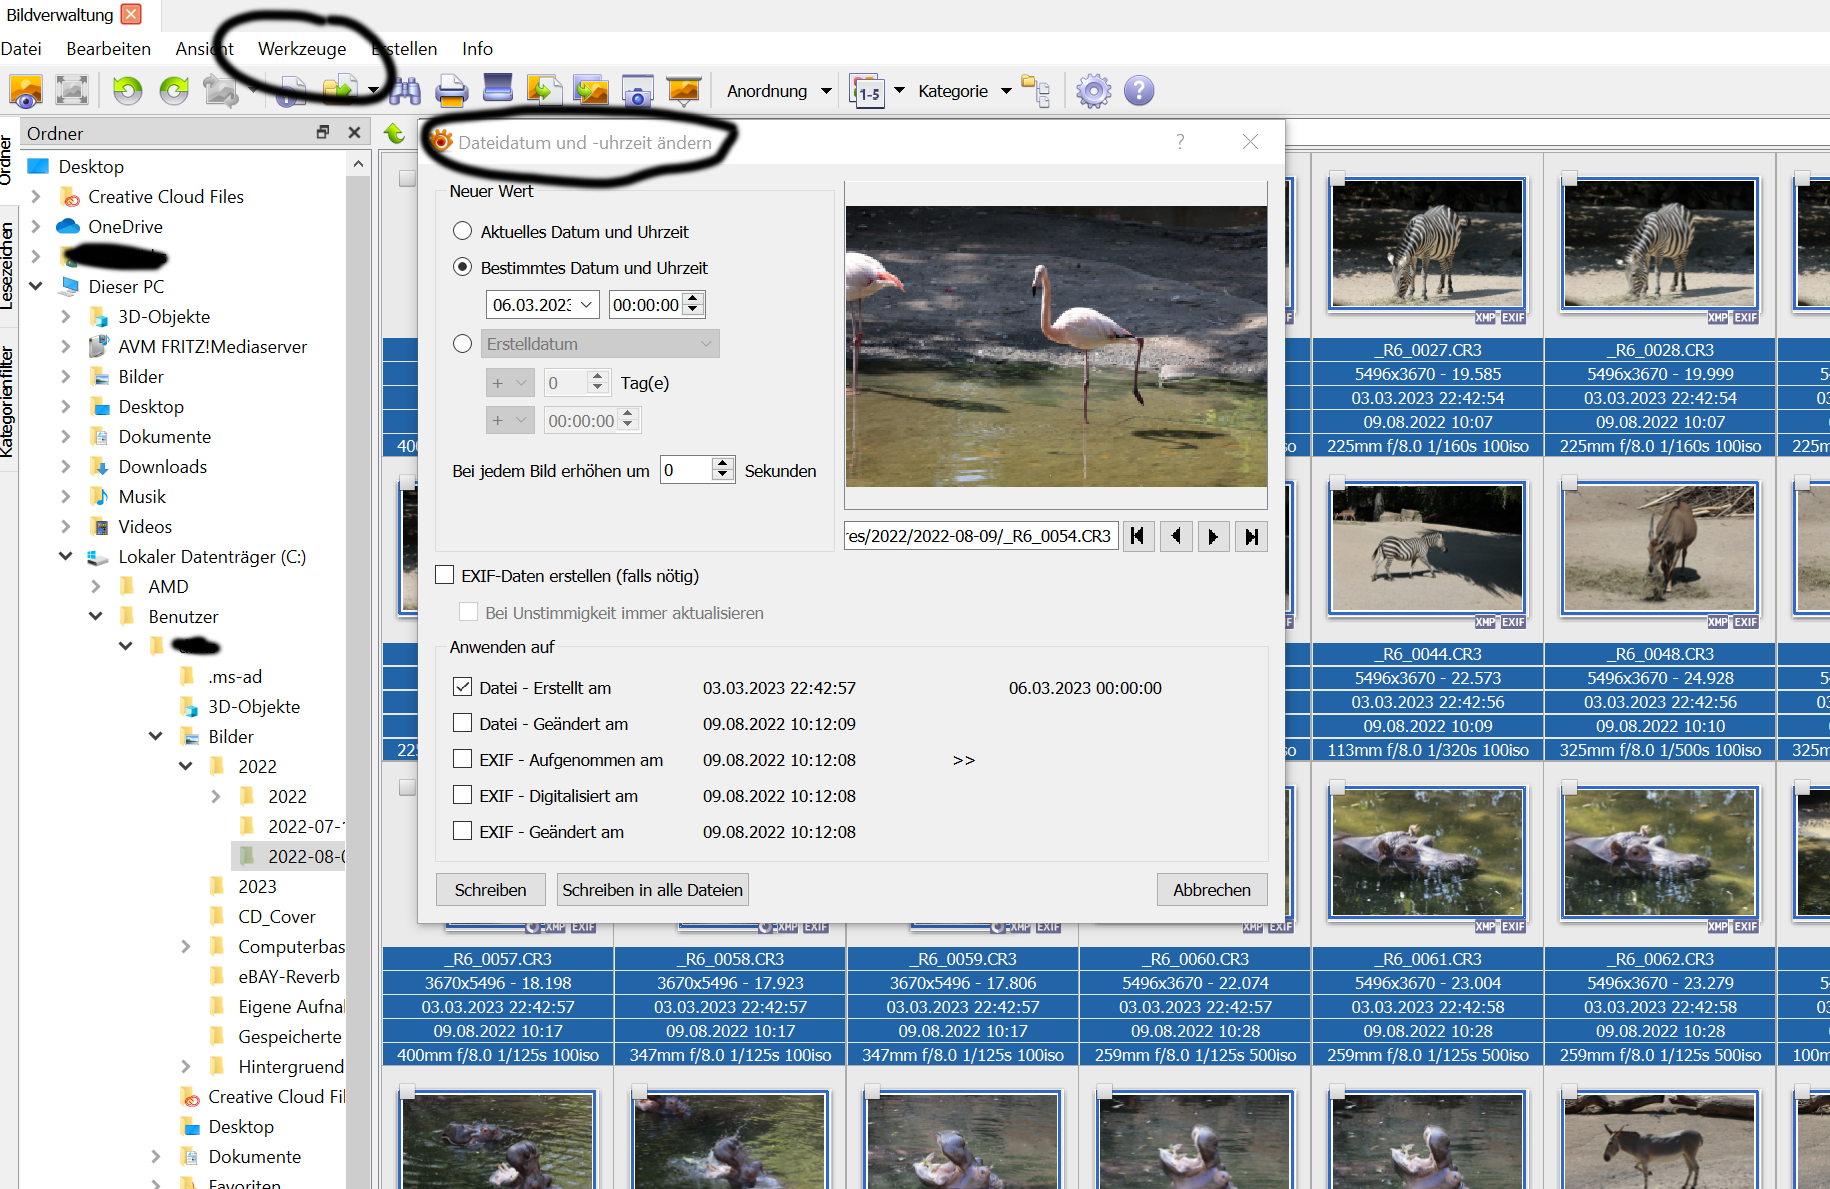Click 'Schreiben in alle Dateien'
Image resolution: width=1830 pixels, height=1189 pixels.
tap(652, 890)
